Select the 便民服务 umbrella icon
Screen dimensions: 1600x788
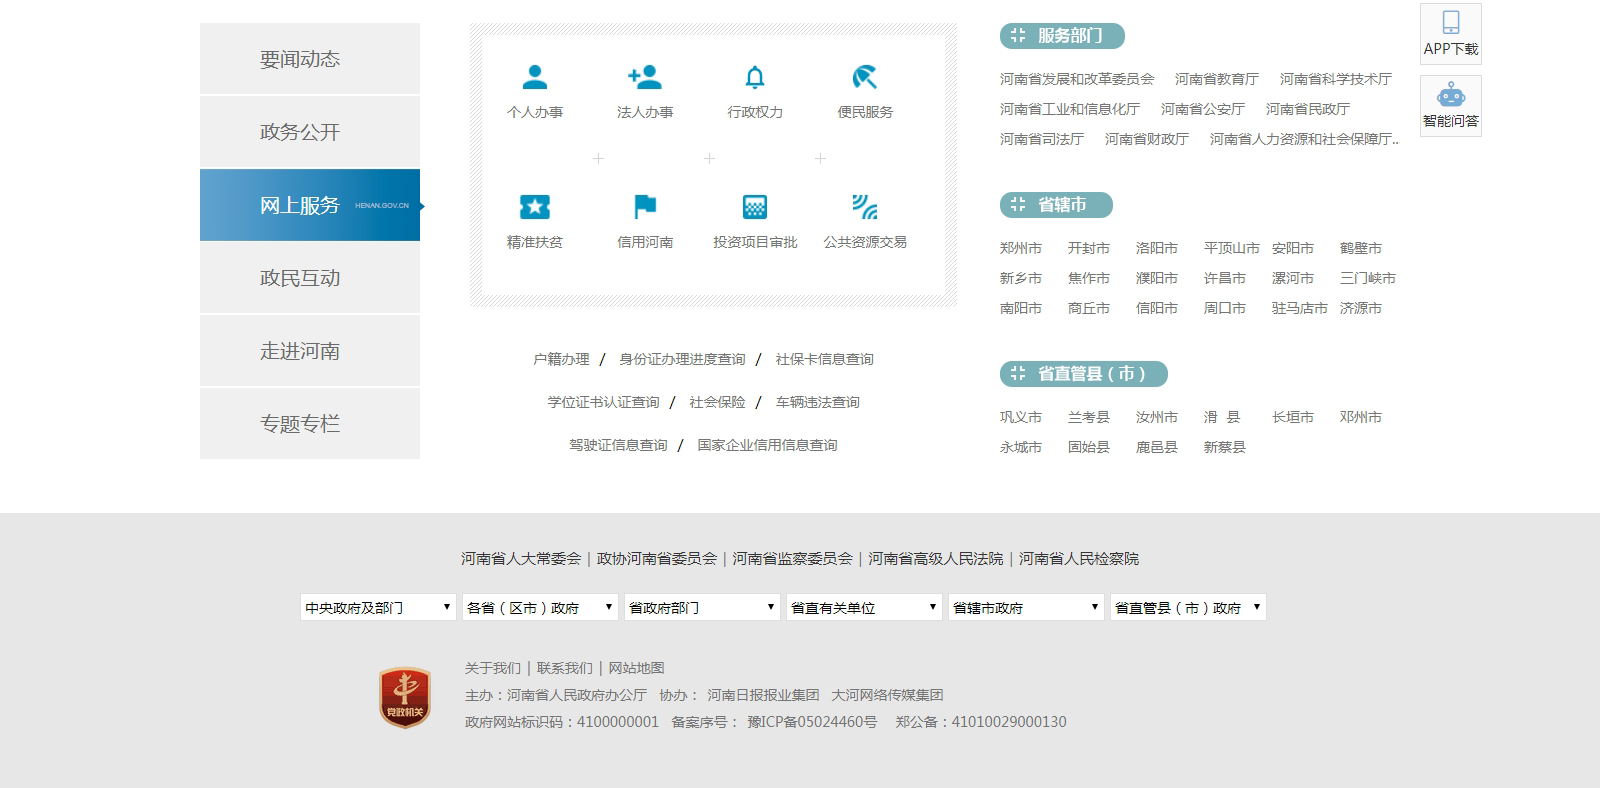pos(865,78)
